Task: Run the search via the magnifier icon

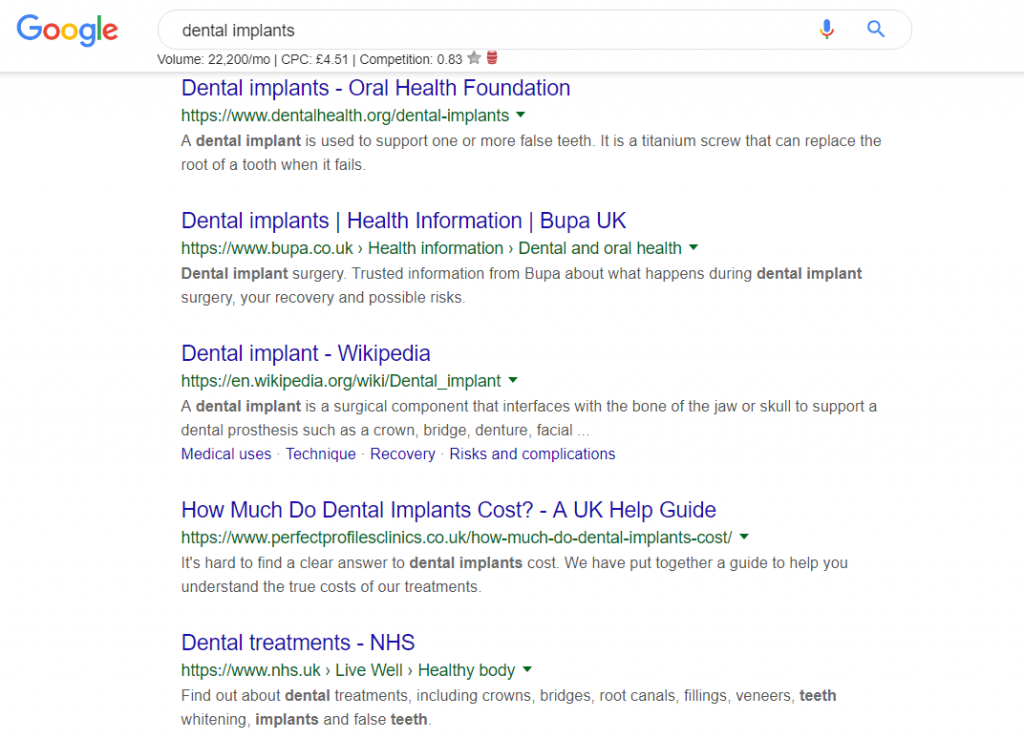Action: (x=876, y=29)
